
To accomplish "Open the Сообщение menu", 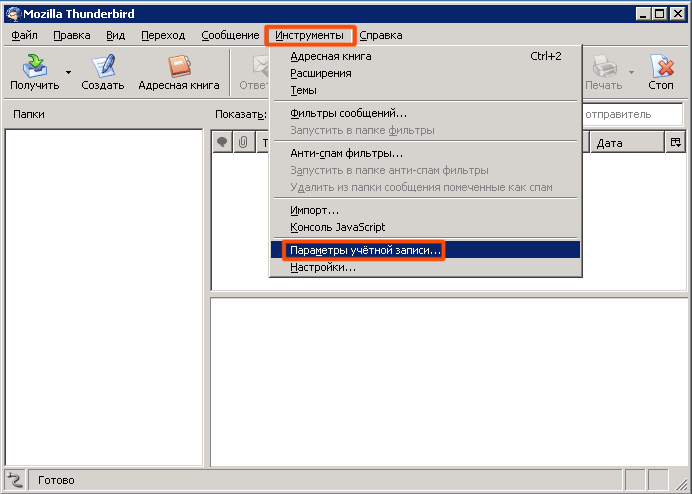I will click(x=230, y=35).
